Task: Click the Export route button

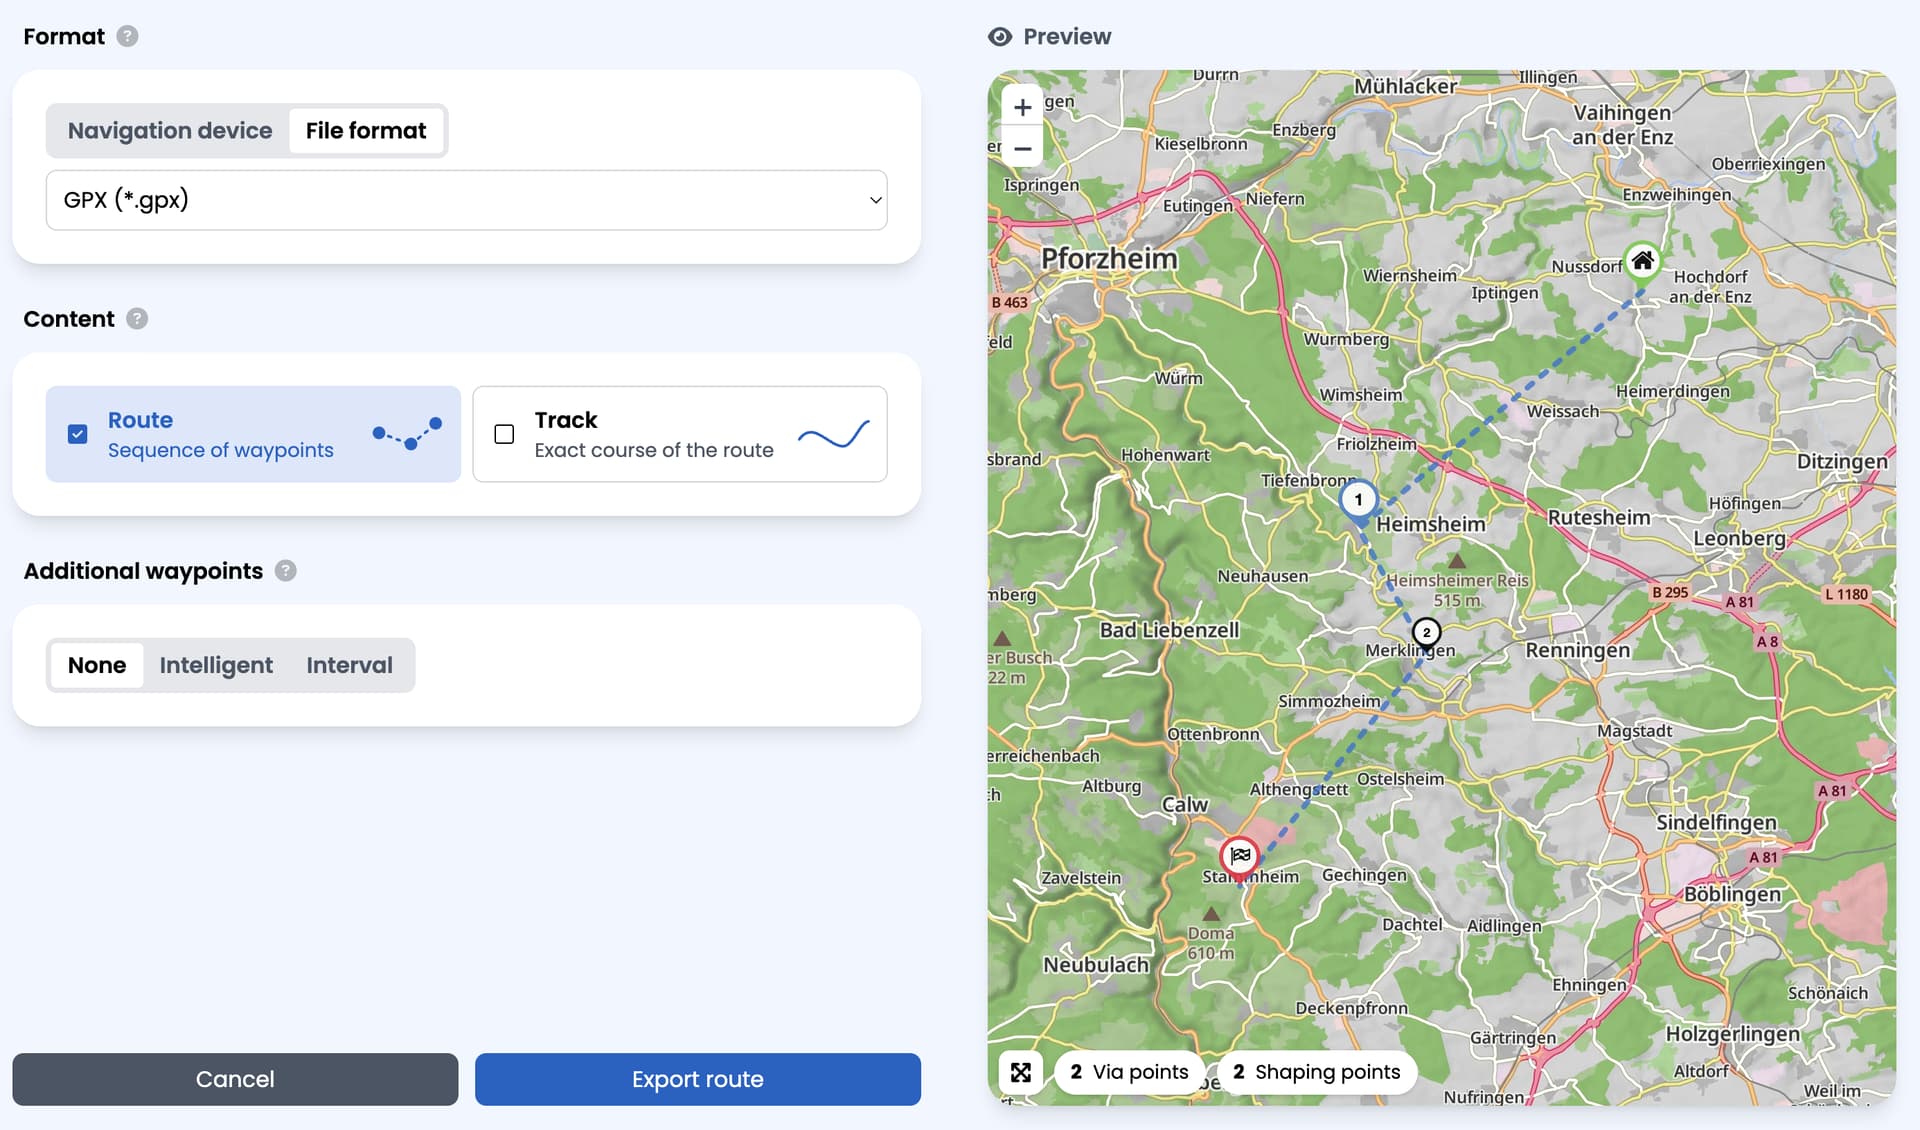Action: tap(698, 1079)
